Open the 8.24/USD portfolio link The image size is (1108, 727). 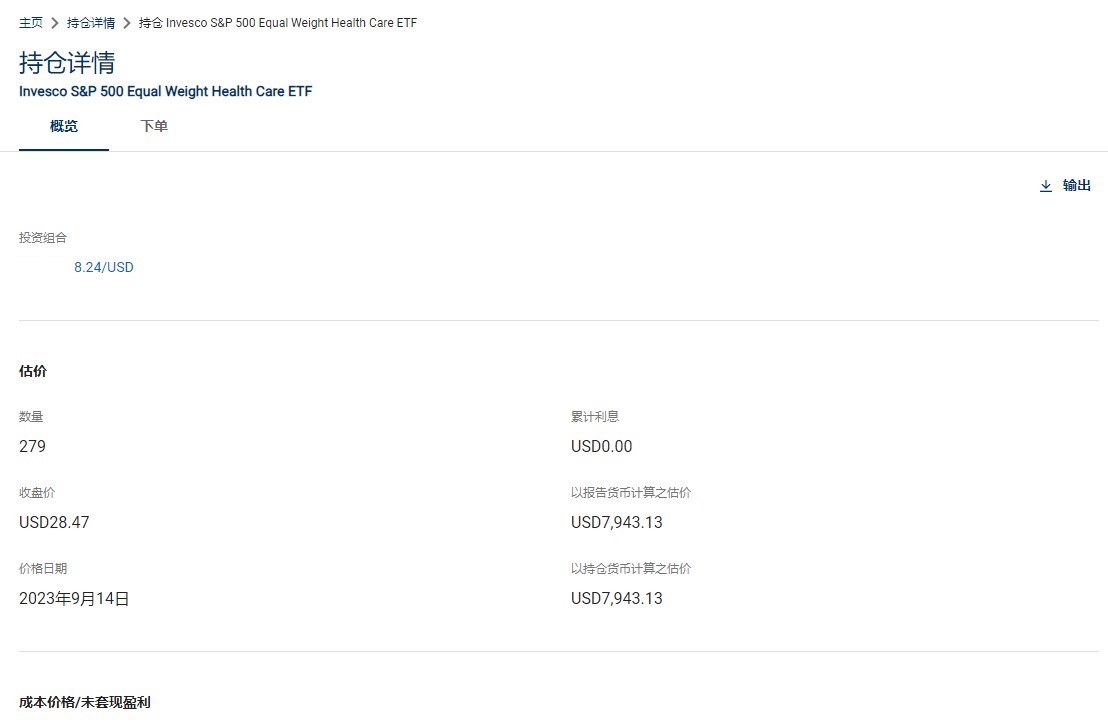tap(104, 267)
